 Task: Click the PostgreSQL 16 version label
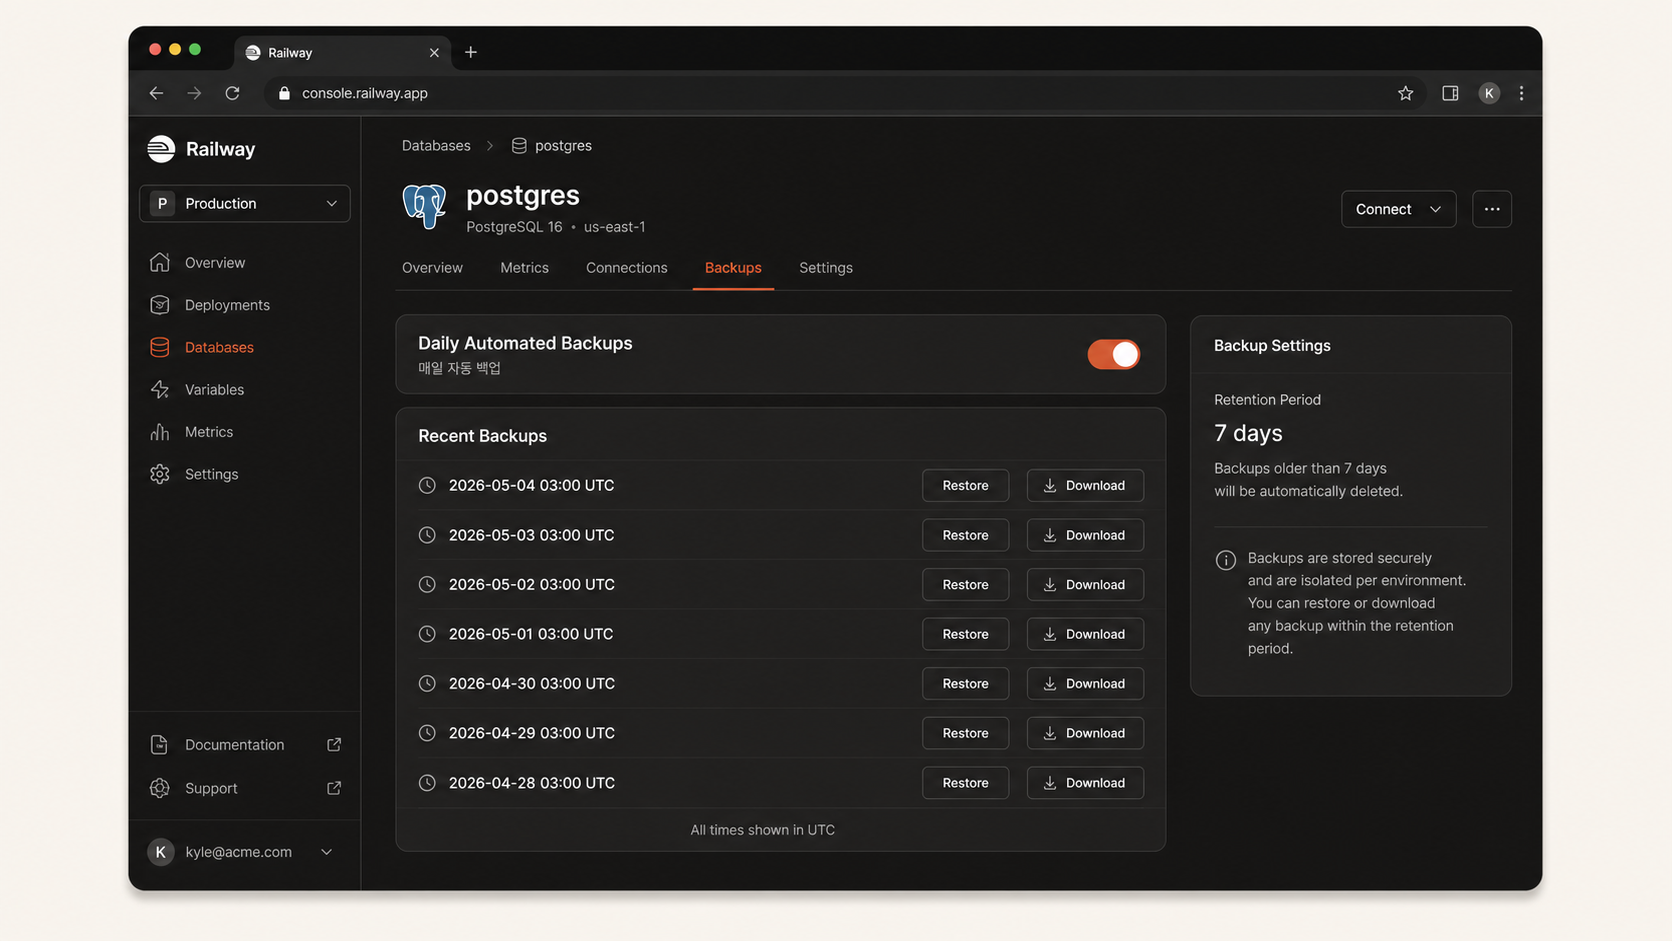pyautogui.click(x=514, y=227)
